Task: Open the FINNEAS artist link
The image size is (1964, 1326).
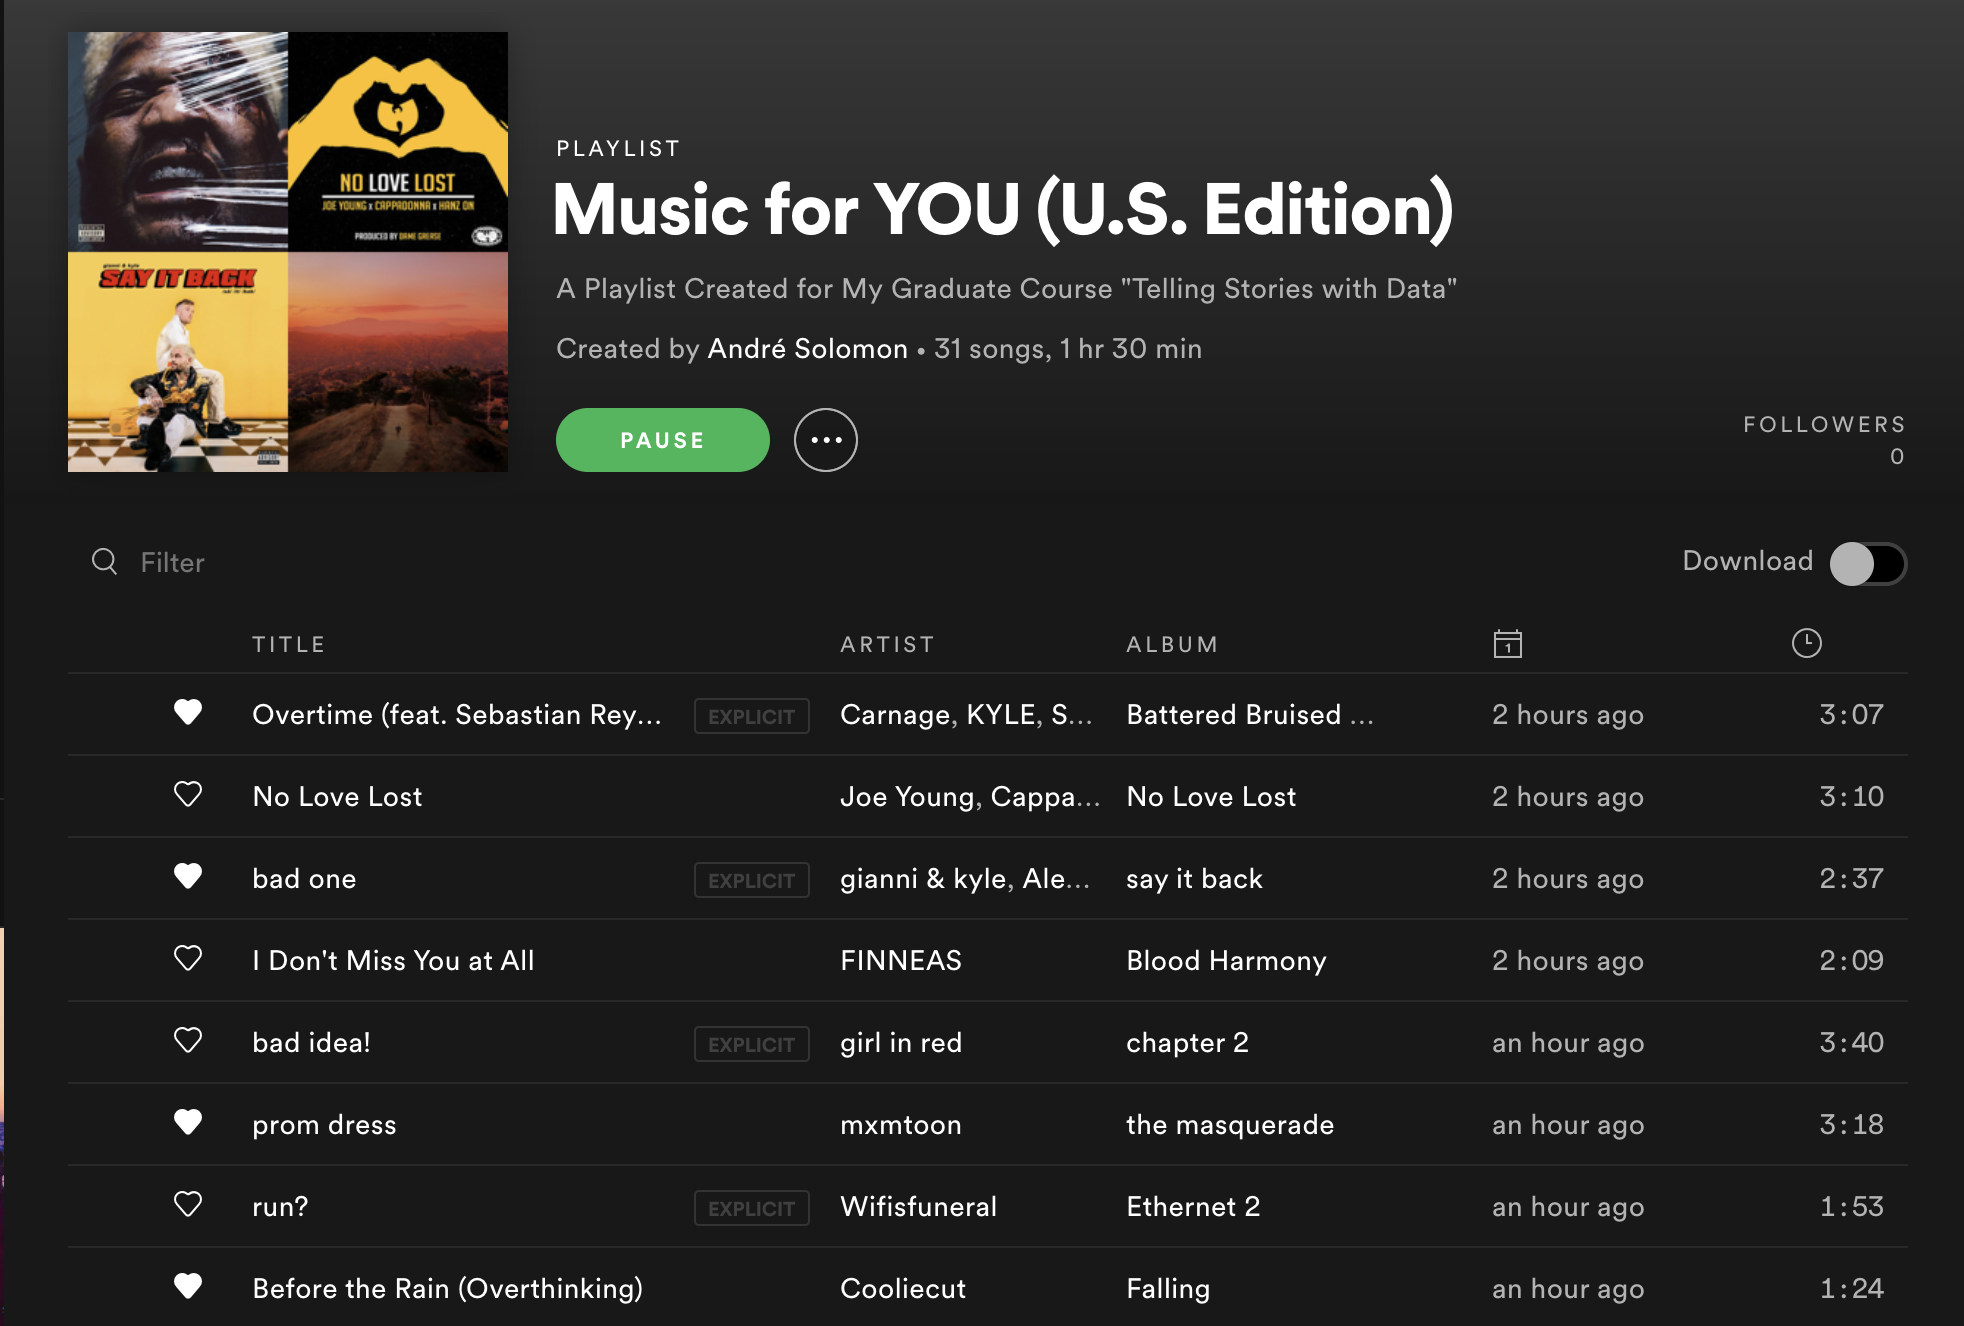Action: click(x=900, y=960)
